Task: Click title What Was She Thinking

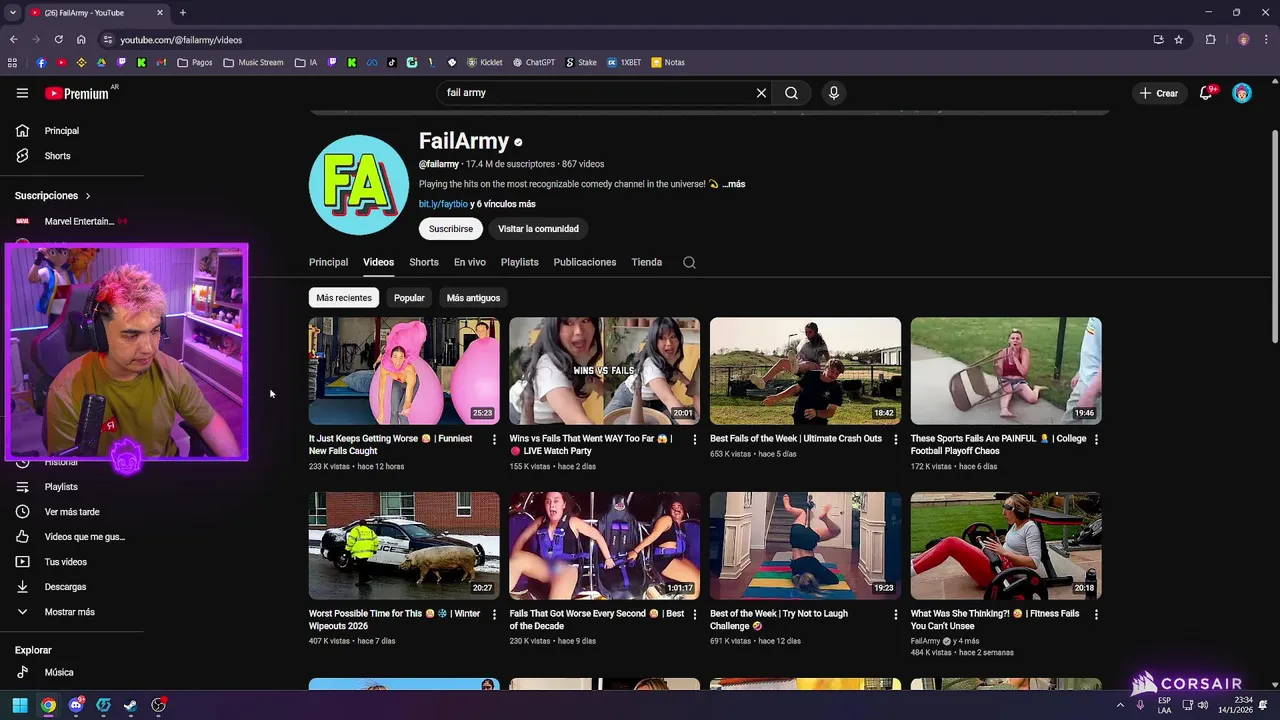Action: coord(995,620)
